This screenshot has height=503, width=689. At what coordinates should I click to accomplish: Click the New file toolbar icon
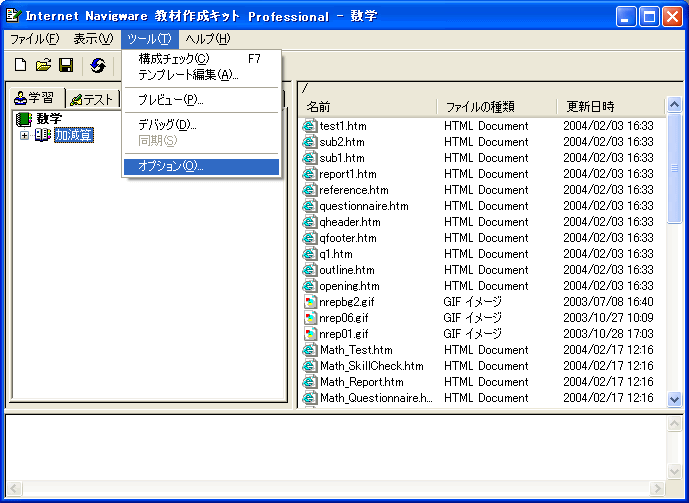[x=20, y=65]
